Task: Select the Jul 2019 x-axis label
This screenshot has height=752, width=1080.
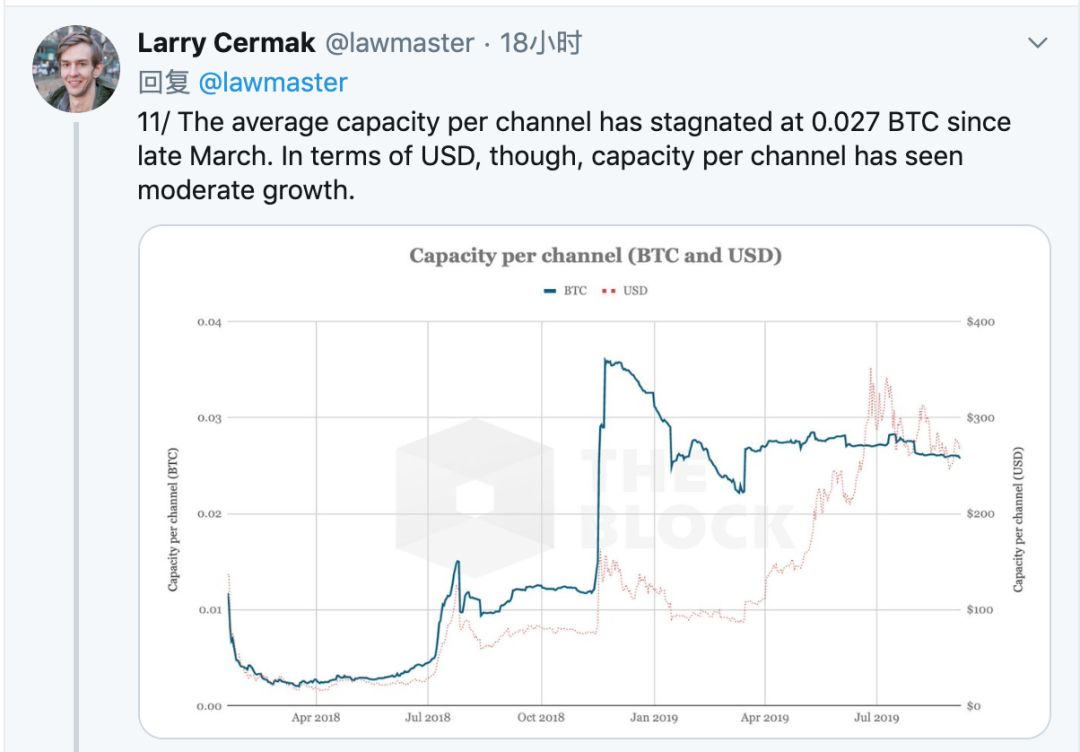Action: pos(876,717)
